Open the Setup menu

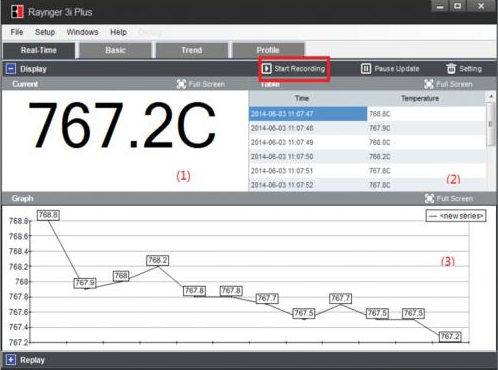tap(45, 32)
